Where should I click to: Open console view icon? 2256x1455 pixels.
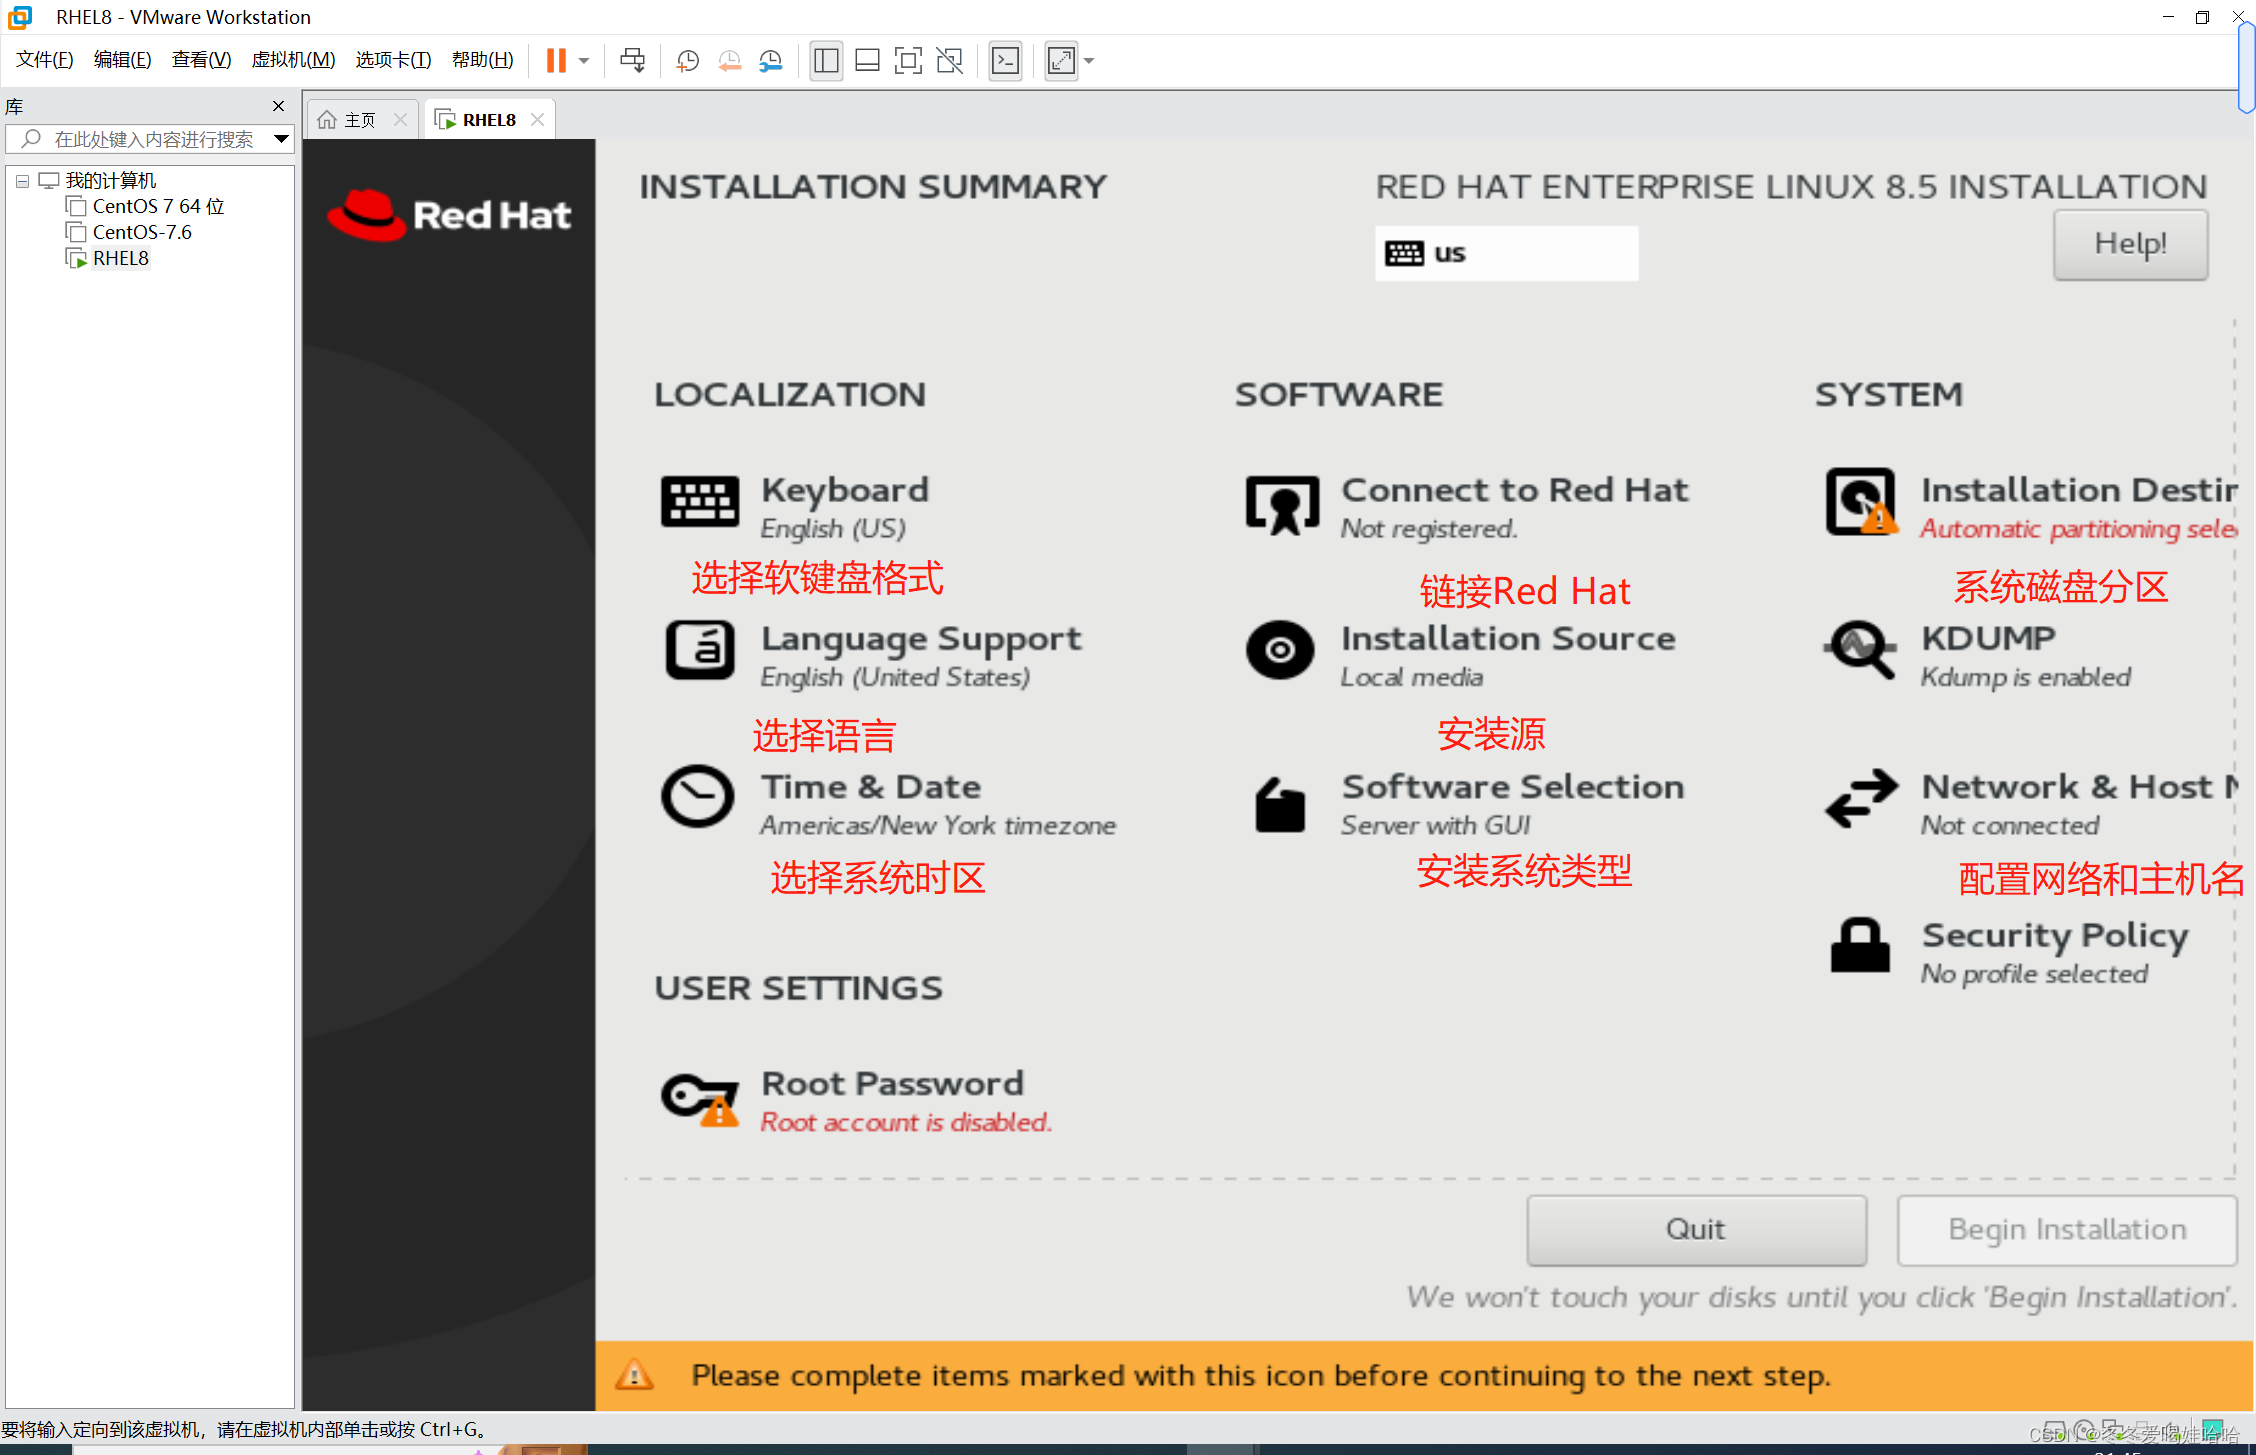[x=1005, y=61]
